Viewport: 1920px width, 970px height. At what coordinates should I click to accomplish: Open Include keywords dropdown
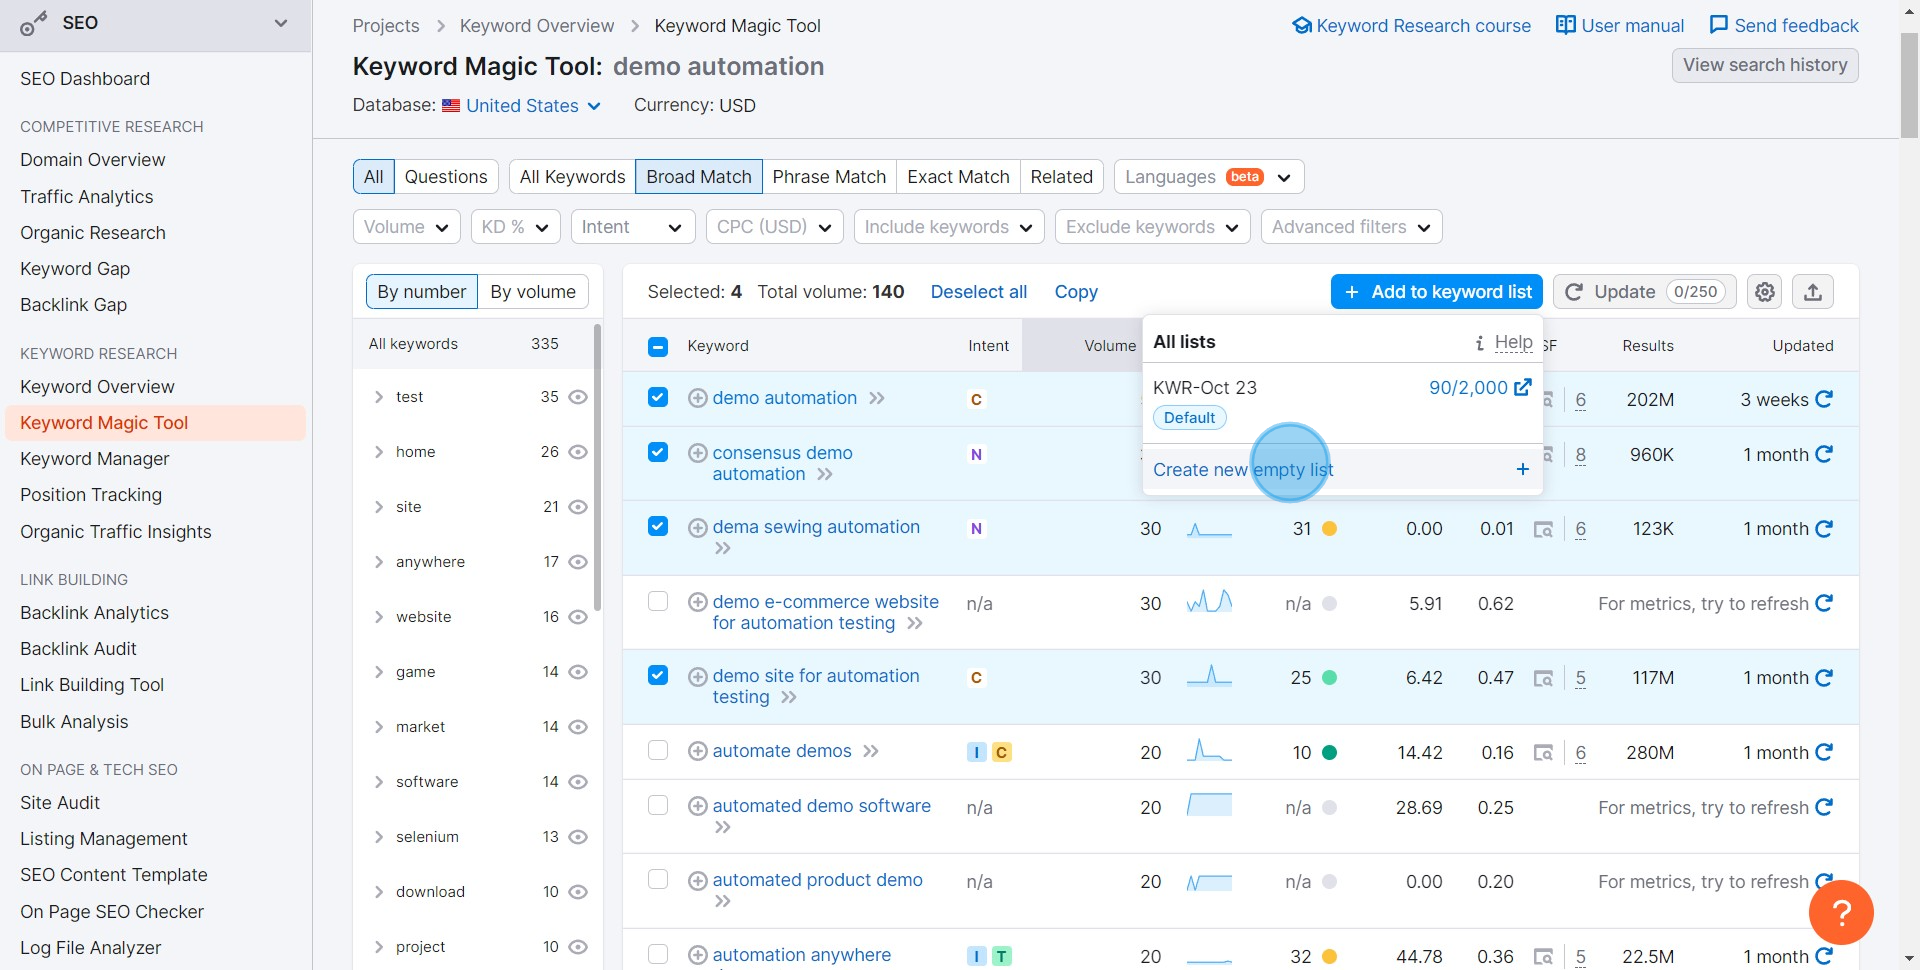point(949,227)
